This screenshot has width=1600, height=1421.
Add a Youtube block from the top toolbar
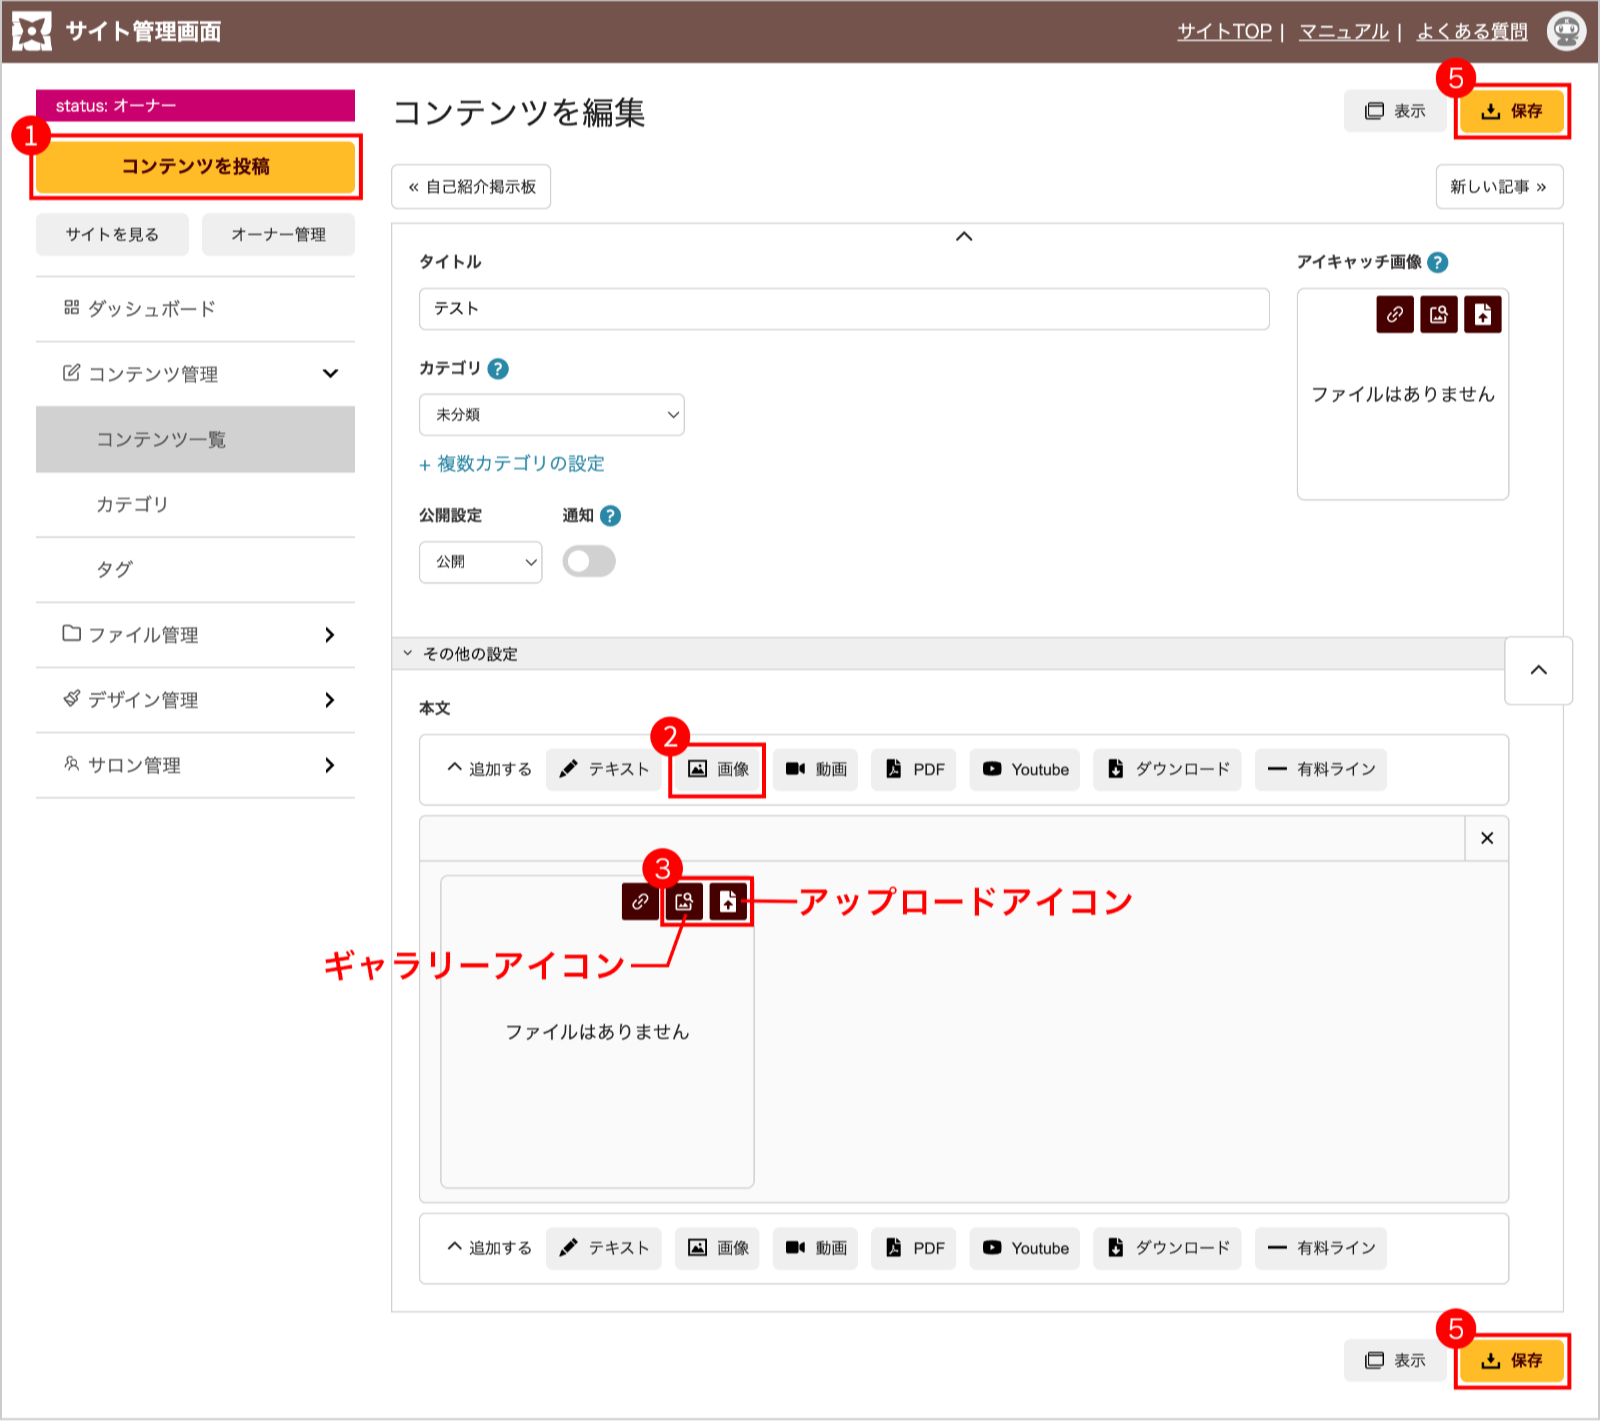coord(1025,770)
